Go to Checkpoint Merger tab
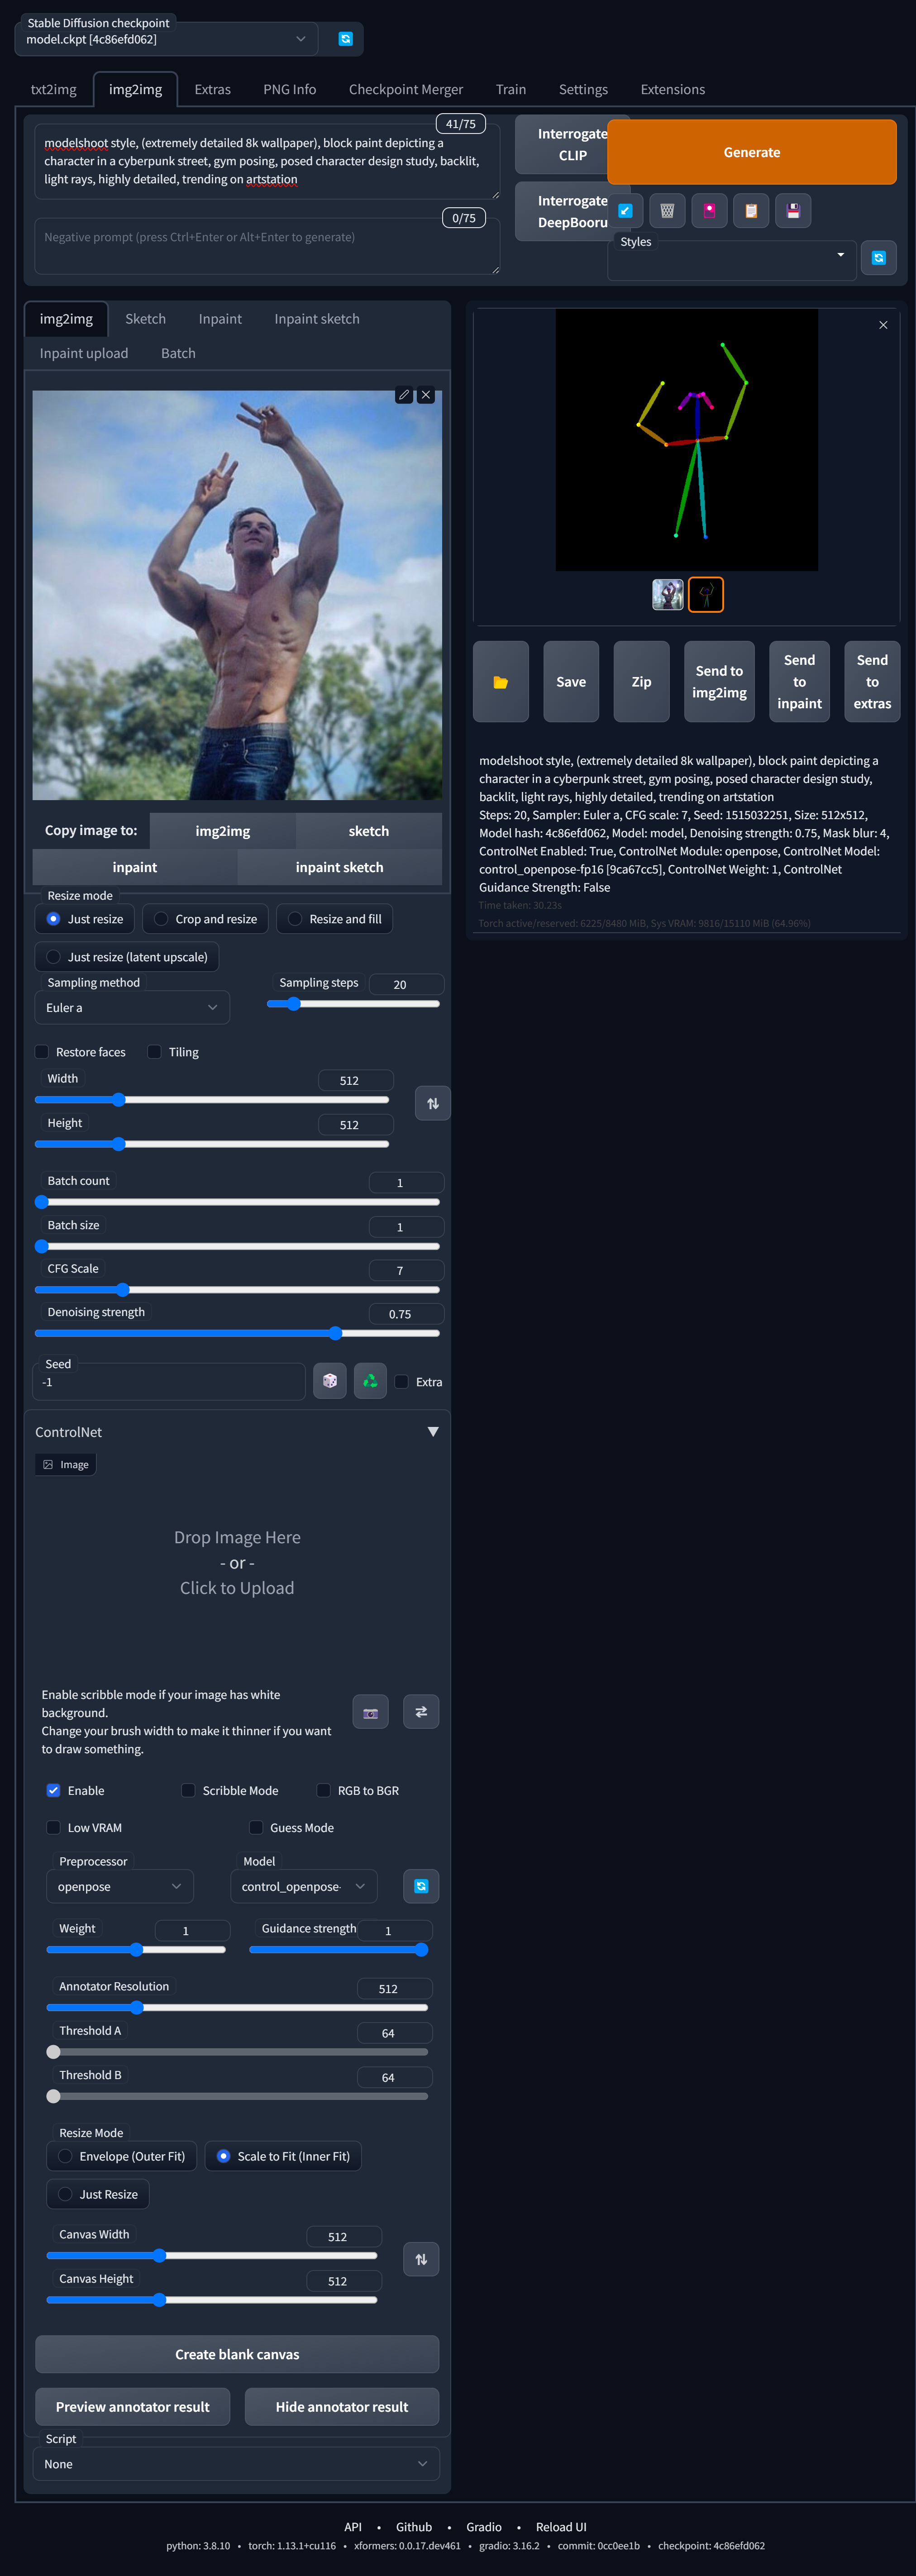 pyautogui.click(x=406, y=89)
